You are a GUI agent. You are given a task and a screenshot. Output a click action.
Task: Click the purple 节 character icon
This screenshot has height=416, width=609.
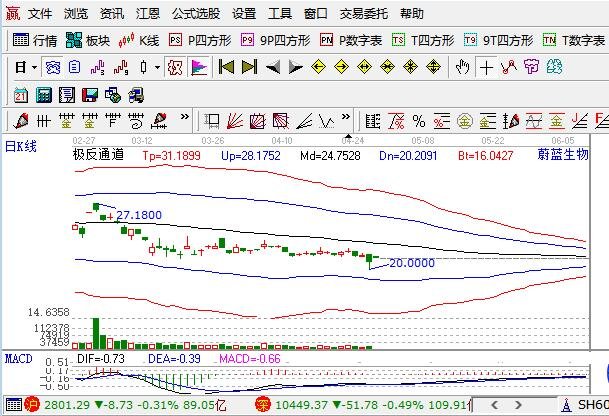coord(531,67)
